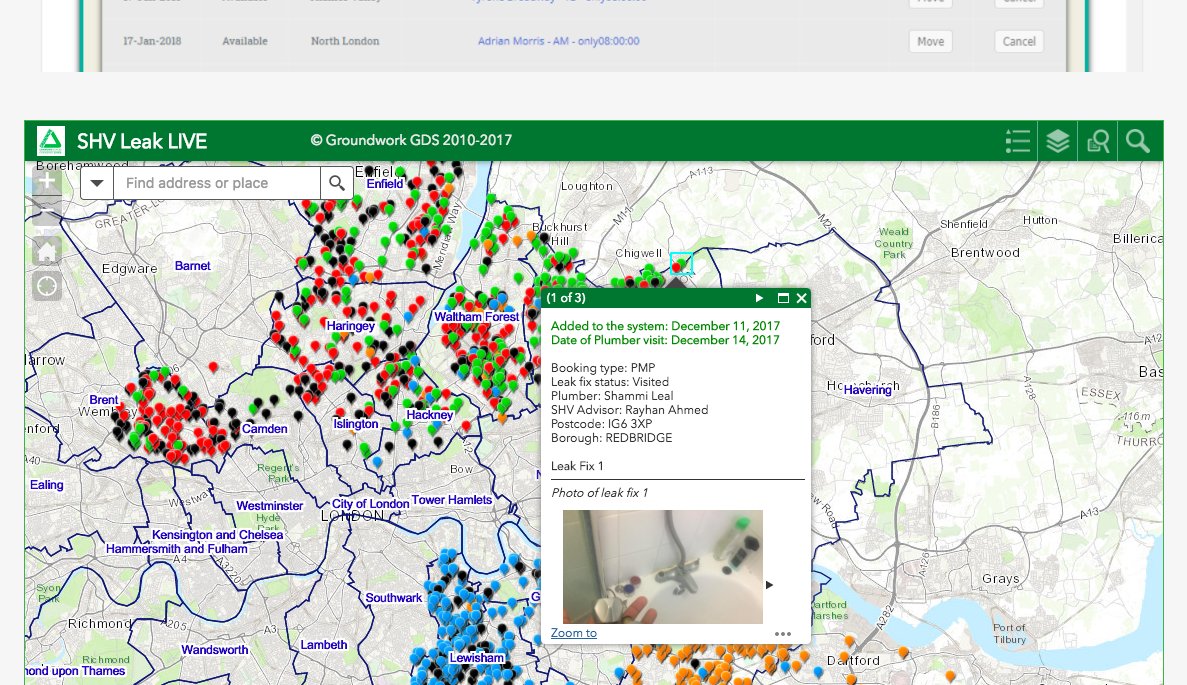This screenshot has height=685, width=1187.
Task: Click the SHV Leak LIVE logo icon
Action: coord(51,141)
